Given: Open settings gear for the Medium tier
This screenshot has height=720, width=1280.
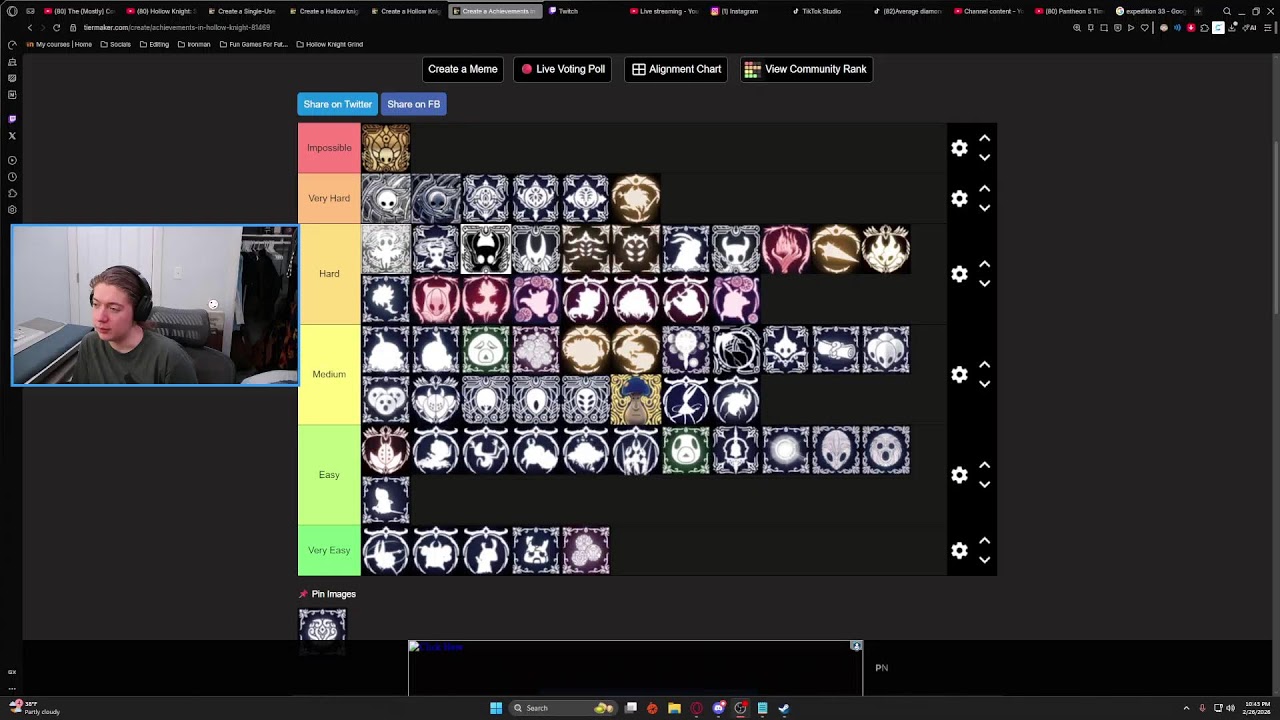Looking at the screenshot, I should click(959, 374).
